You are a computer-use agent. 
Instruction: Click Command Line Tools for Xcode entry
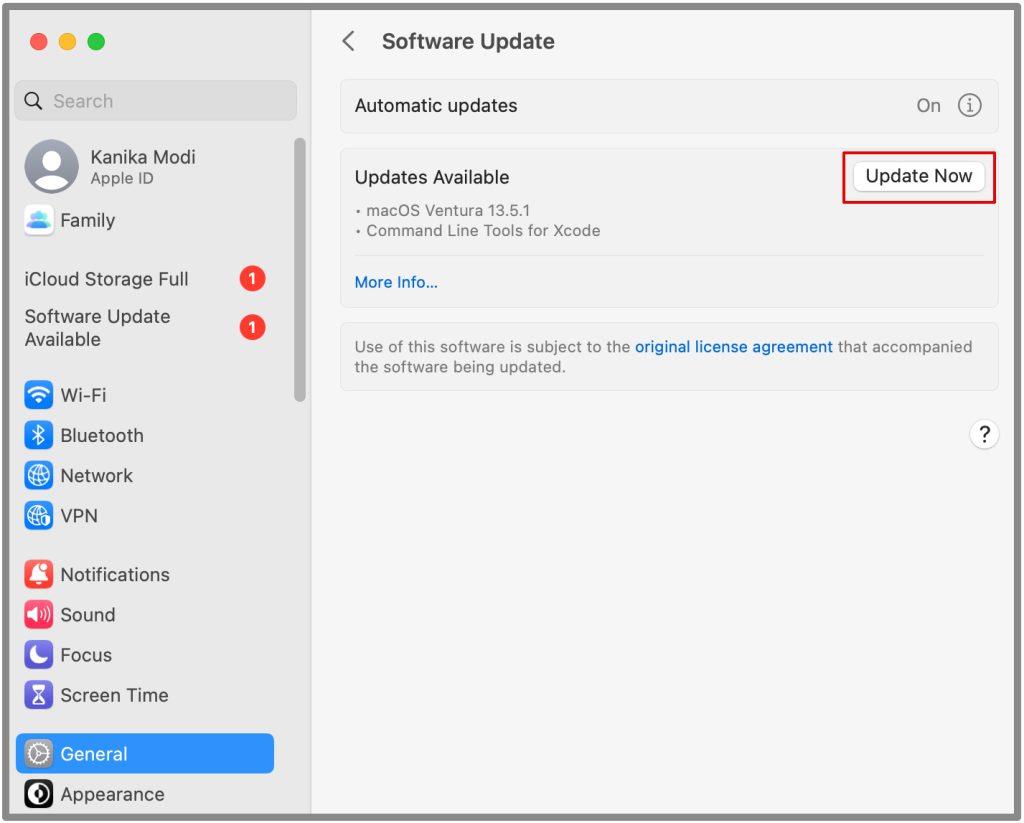tap(483, 231)
